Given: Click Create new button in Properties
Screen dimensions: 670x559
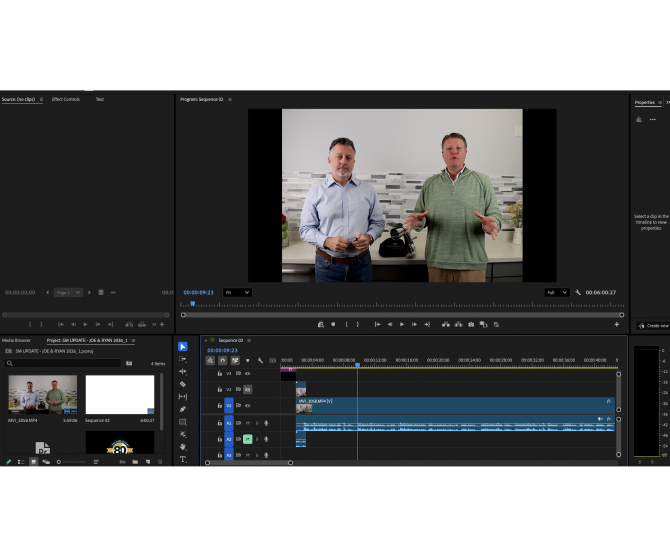Looking at the screenshot, I should [x=653, y=326].
